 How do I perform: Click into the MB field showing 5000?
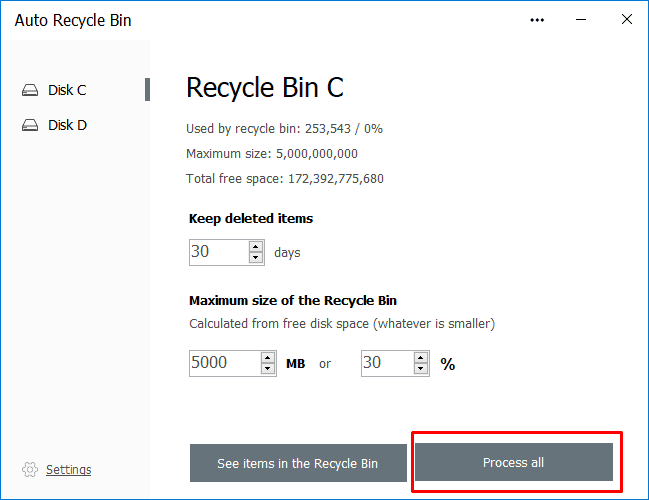click(x=223, y=363)
